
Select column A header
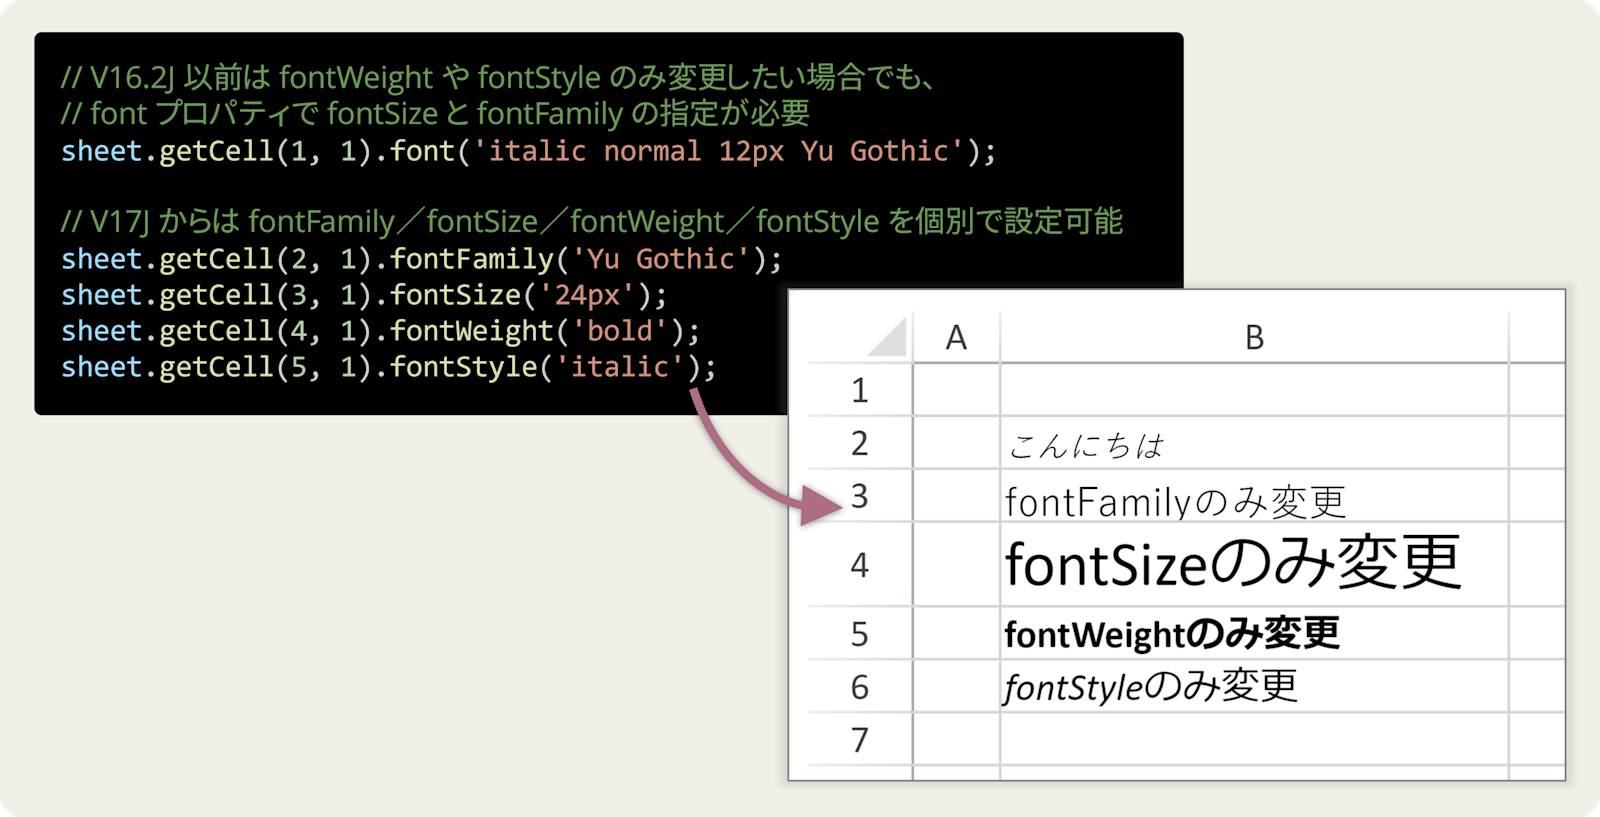pyautogui.click(x=956, y=337)
